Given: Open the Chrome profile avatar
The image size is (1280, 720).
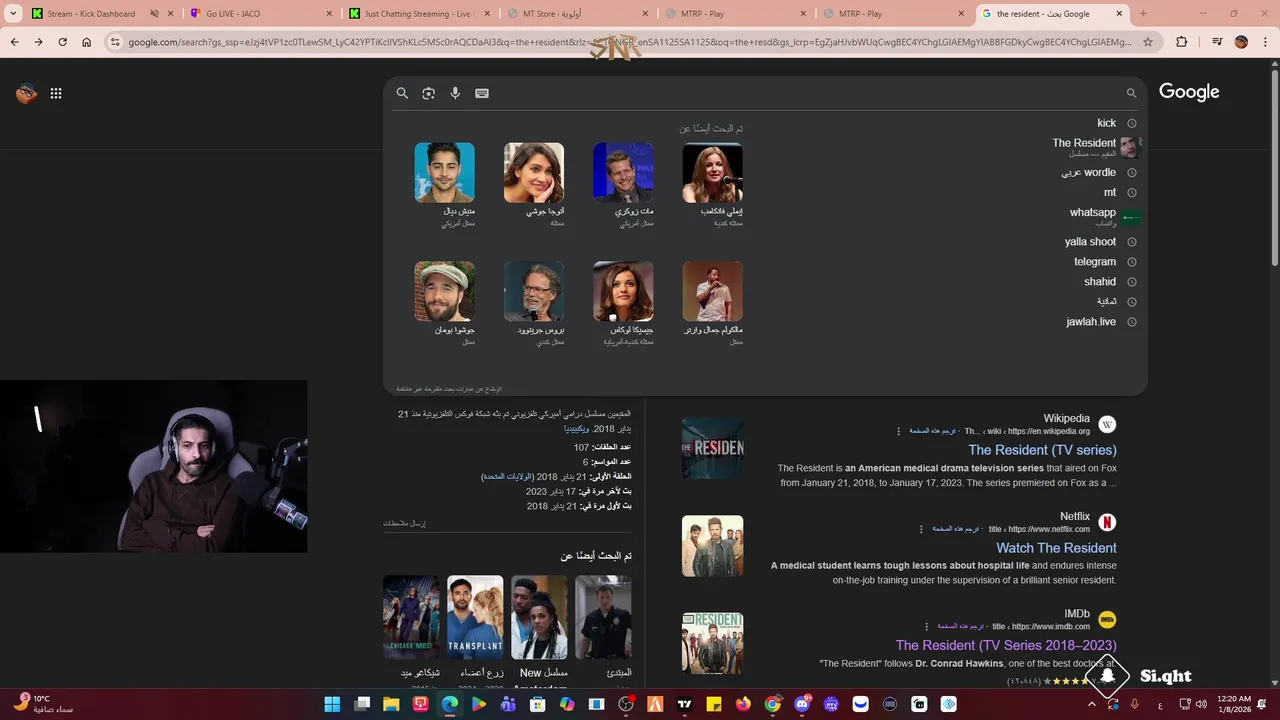Looking at the screenshot, I should (1241, 42).
